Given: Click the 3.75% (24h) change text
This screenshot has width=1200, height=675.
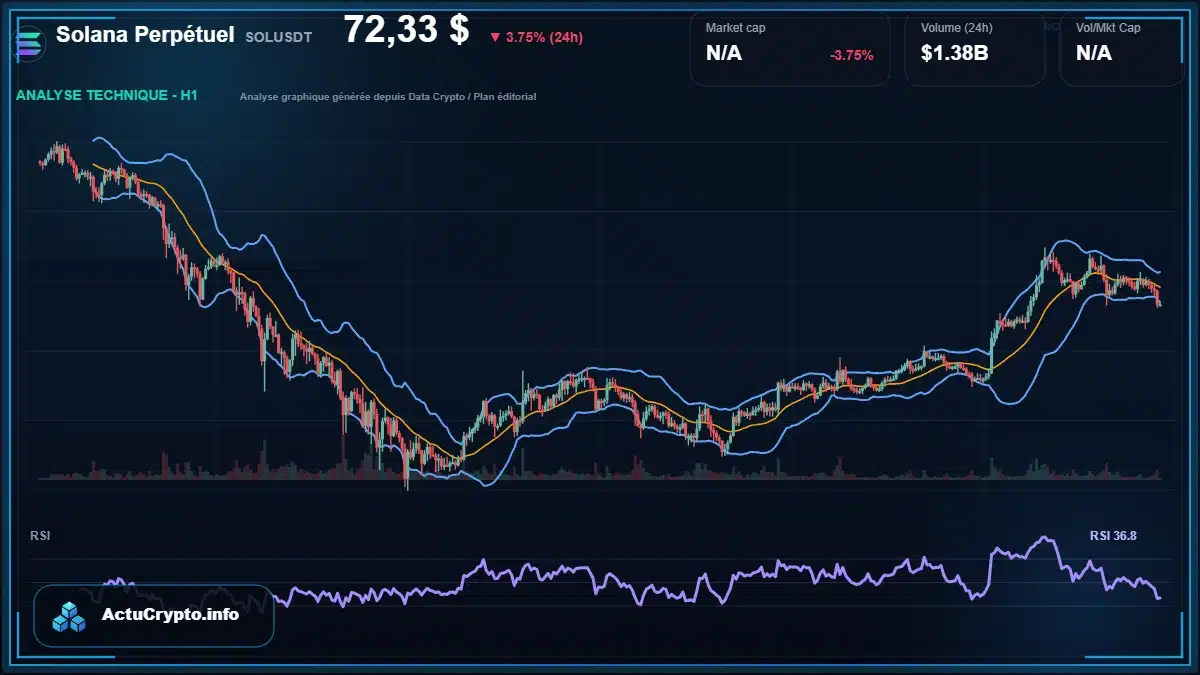Looking at the screenshot, I should pos(544,37).
